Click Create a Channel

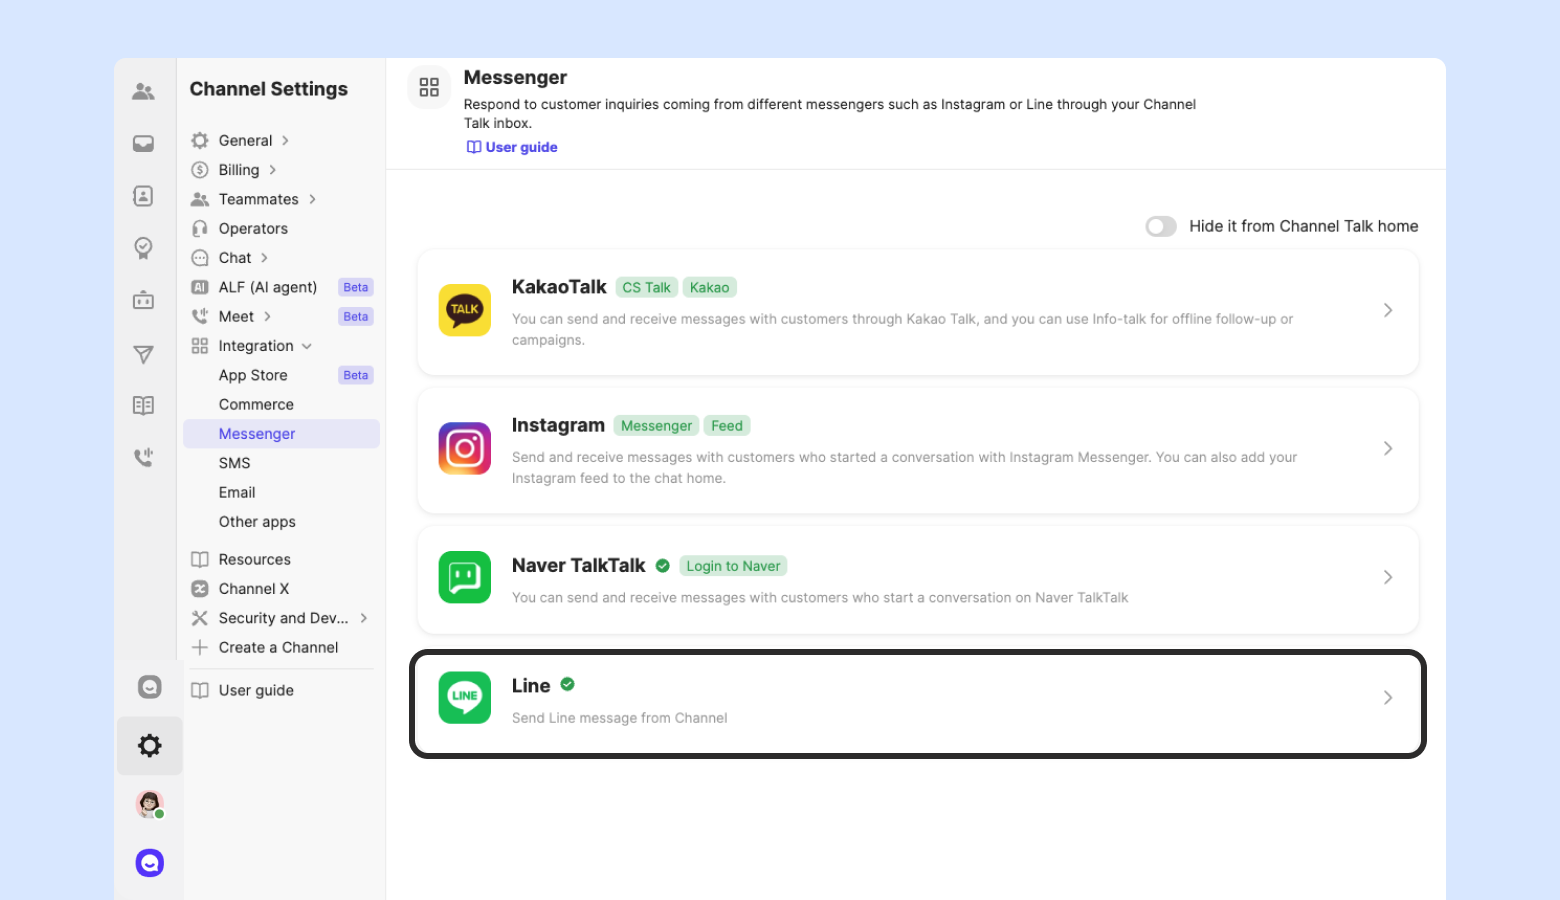tap(279, 647)
